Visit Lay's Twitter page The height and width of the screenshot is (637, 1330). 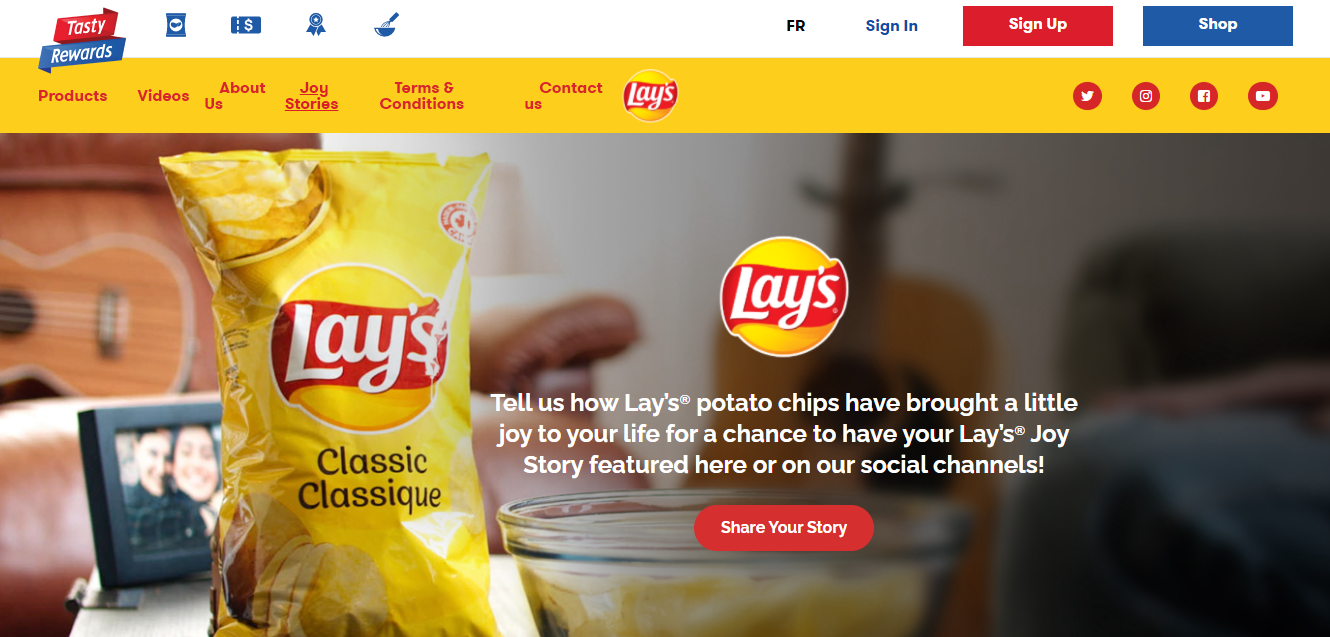pyautogui.click(x=1087, y=96)
